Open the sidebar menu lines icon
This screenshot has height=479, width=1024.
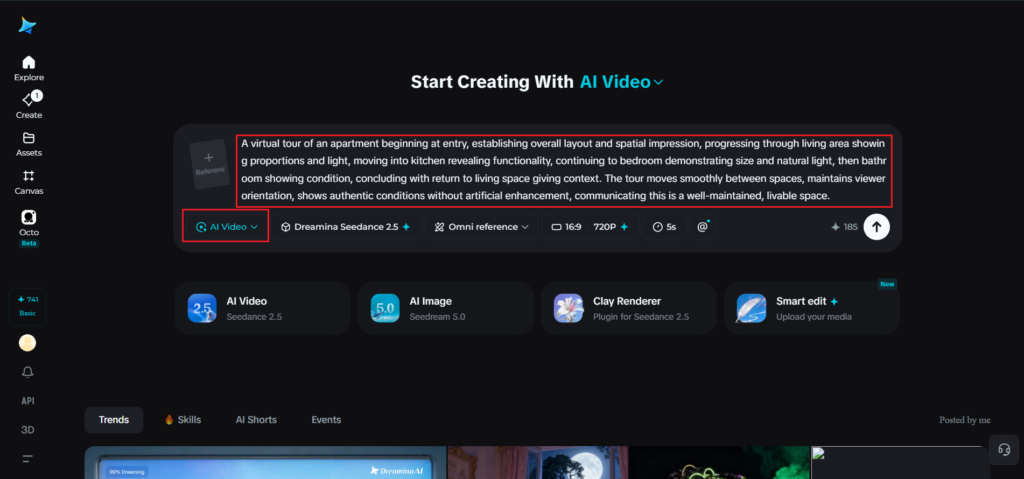point(27,458)
